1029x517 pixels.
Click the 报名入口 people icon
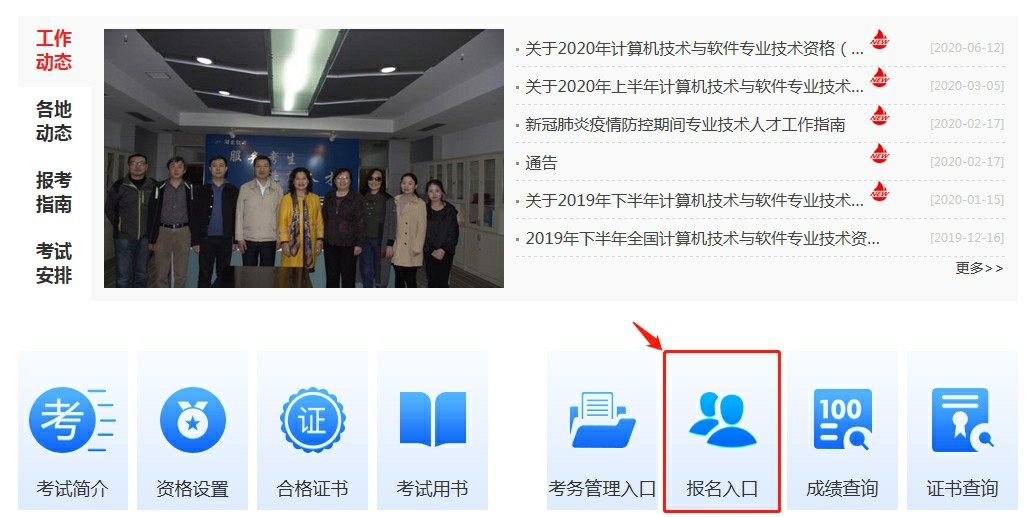point(722,420)
